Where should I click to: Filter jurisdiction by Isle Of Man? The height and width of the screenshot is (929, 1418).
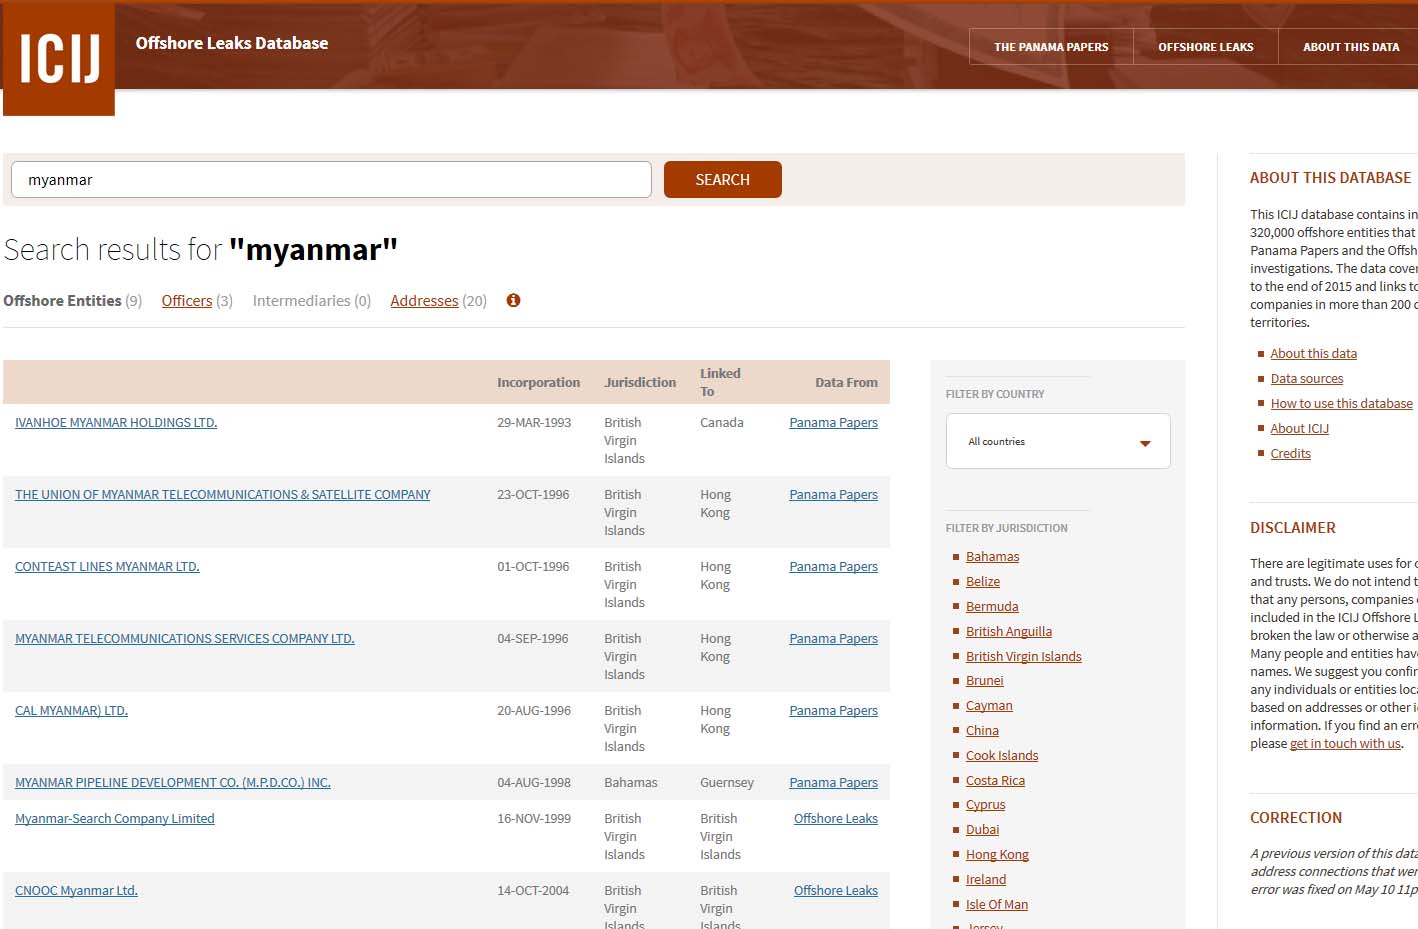[997, 905]
